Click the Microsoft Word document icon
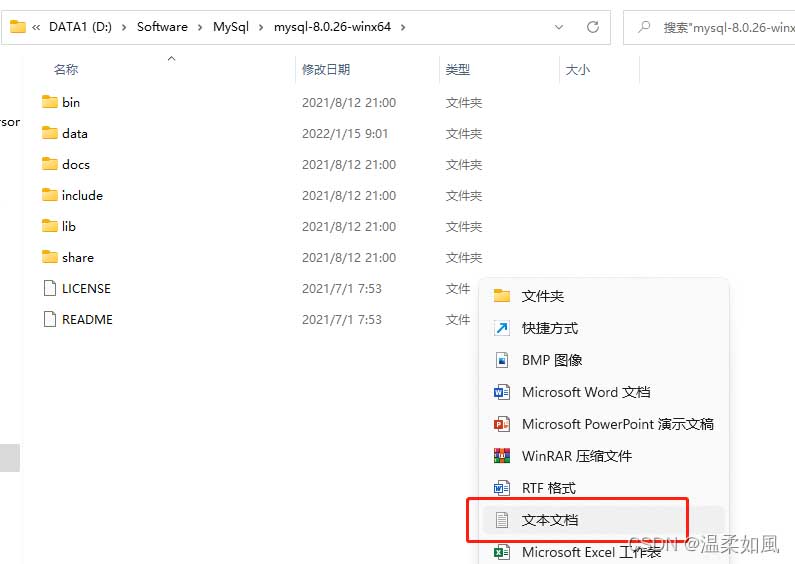Screen dimensions: 795x564 pyautogui.click(x=502, y=392)
